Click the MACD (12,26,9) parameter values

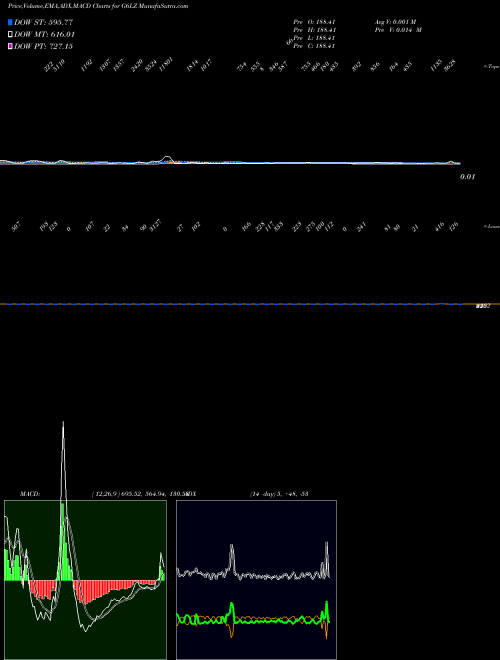point(139,494)
